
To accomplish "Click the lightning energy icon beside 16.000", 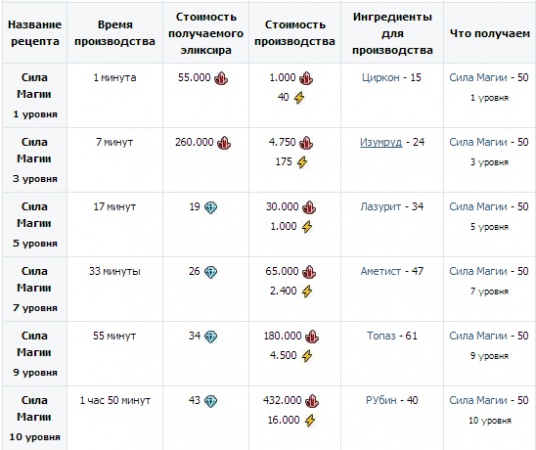I will point(310,421).
